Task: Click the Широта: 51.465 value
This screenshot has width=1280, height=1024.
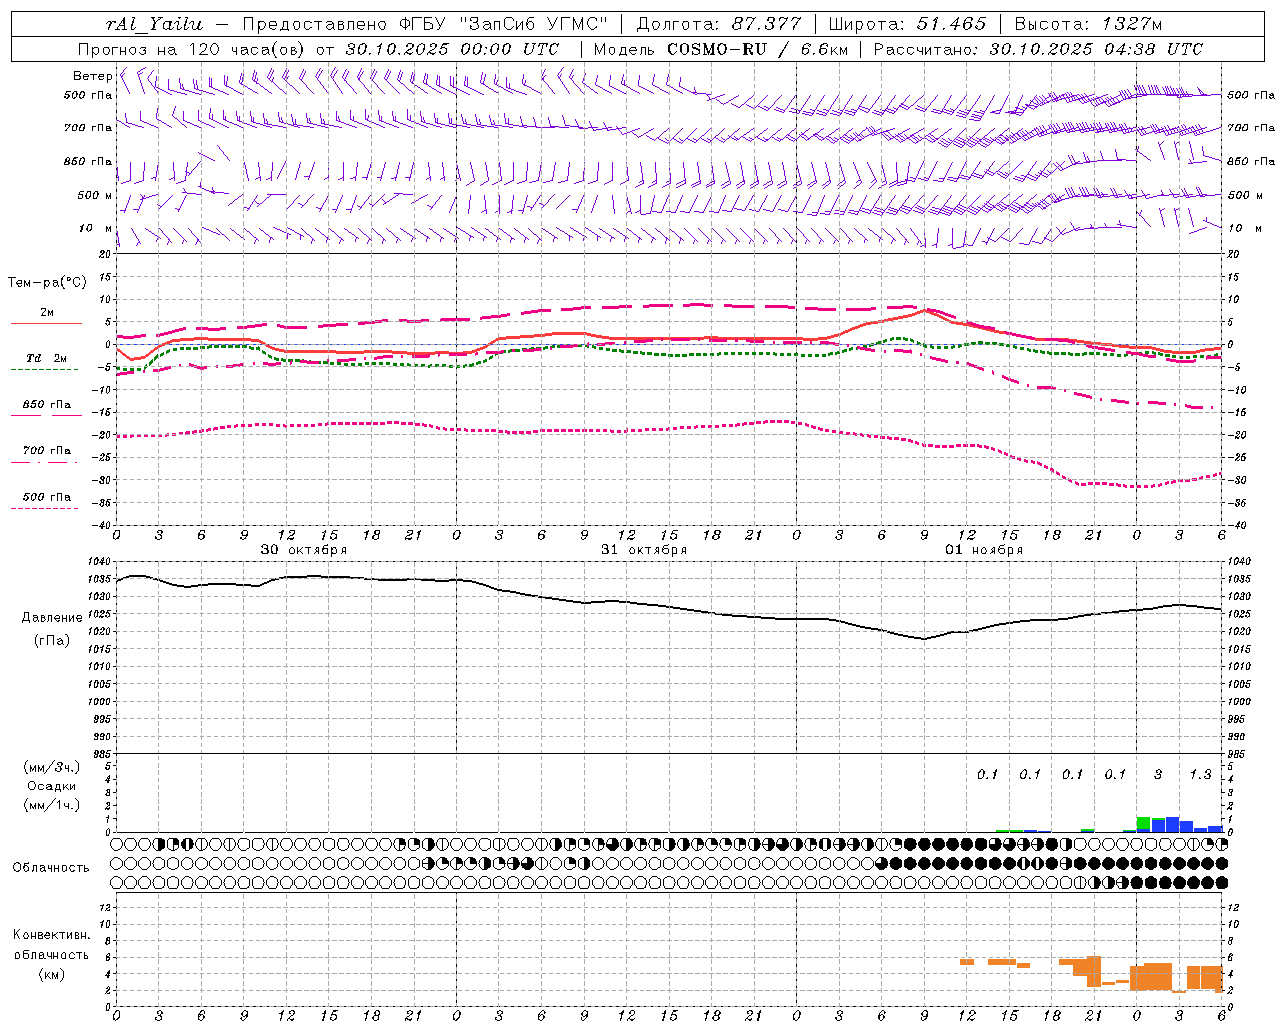Action: 907,24
